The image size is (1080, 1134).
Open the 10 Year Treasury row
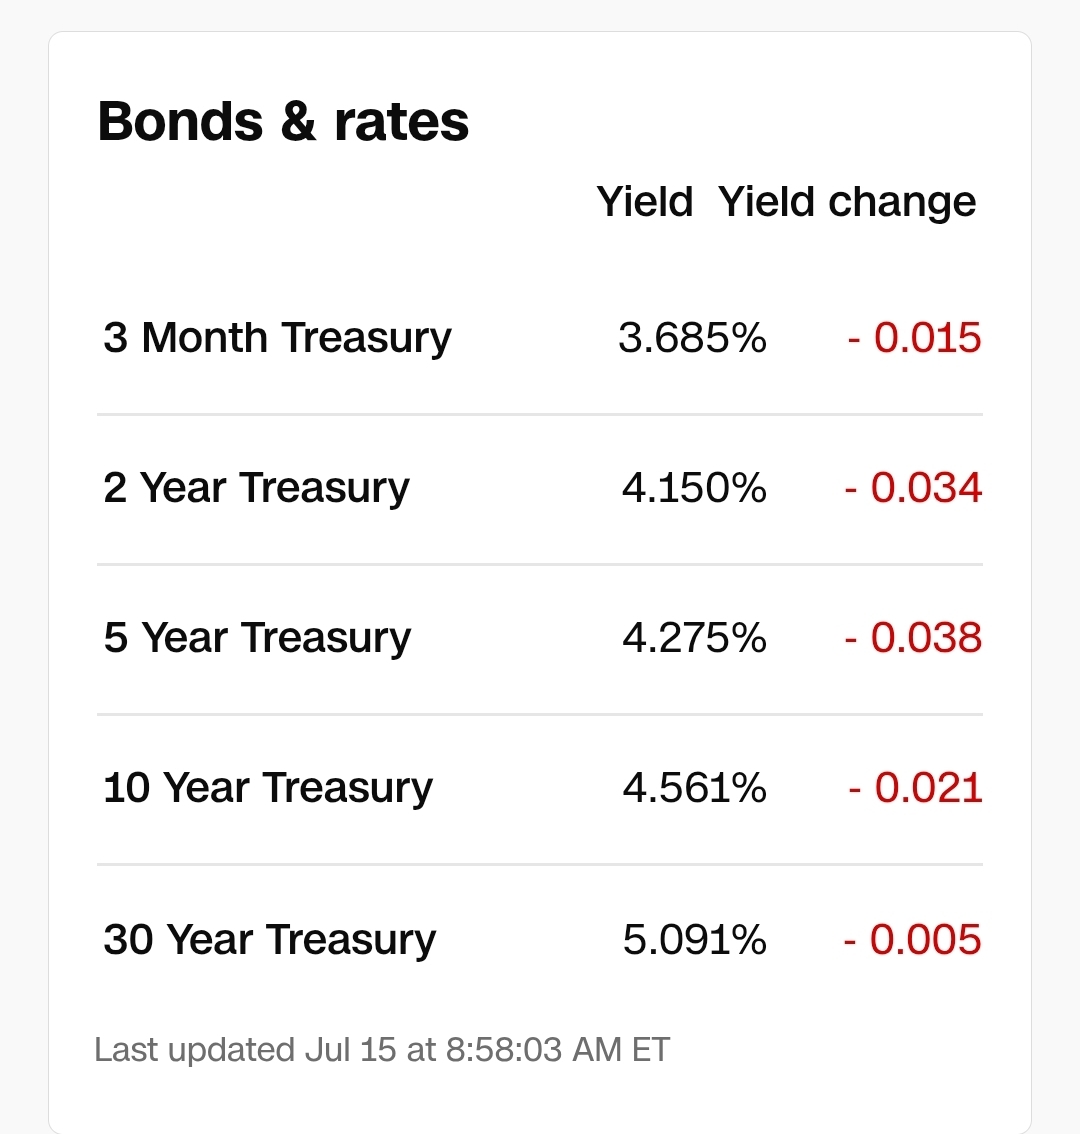pyautogui.click(x=540, y=789)
